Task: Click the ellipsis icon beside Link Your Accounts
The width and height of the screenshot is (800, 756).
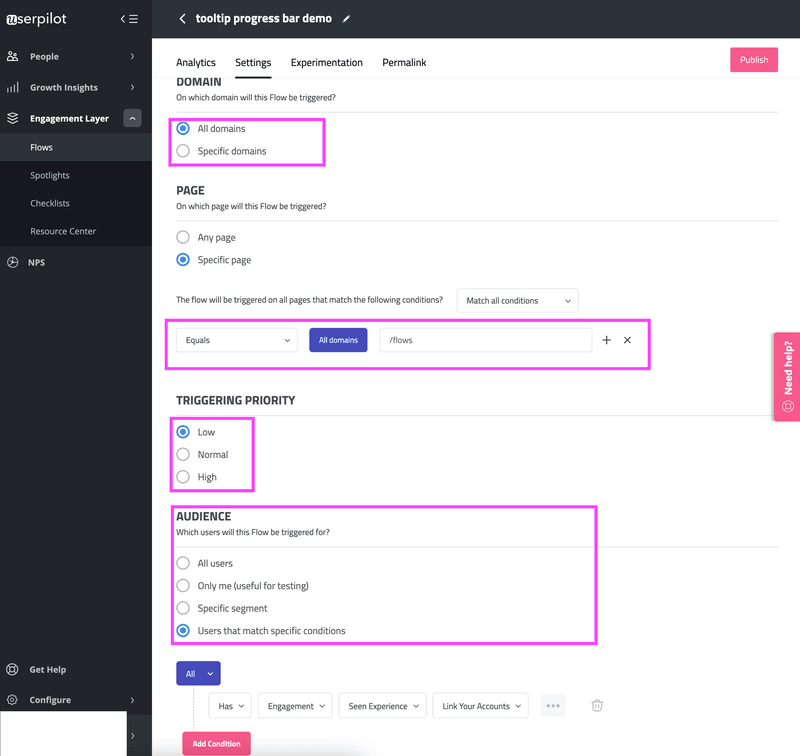Action: click(552, 705)
